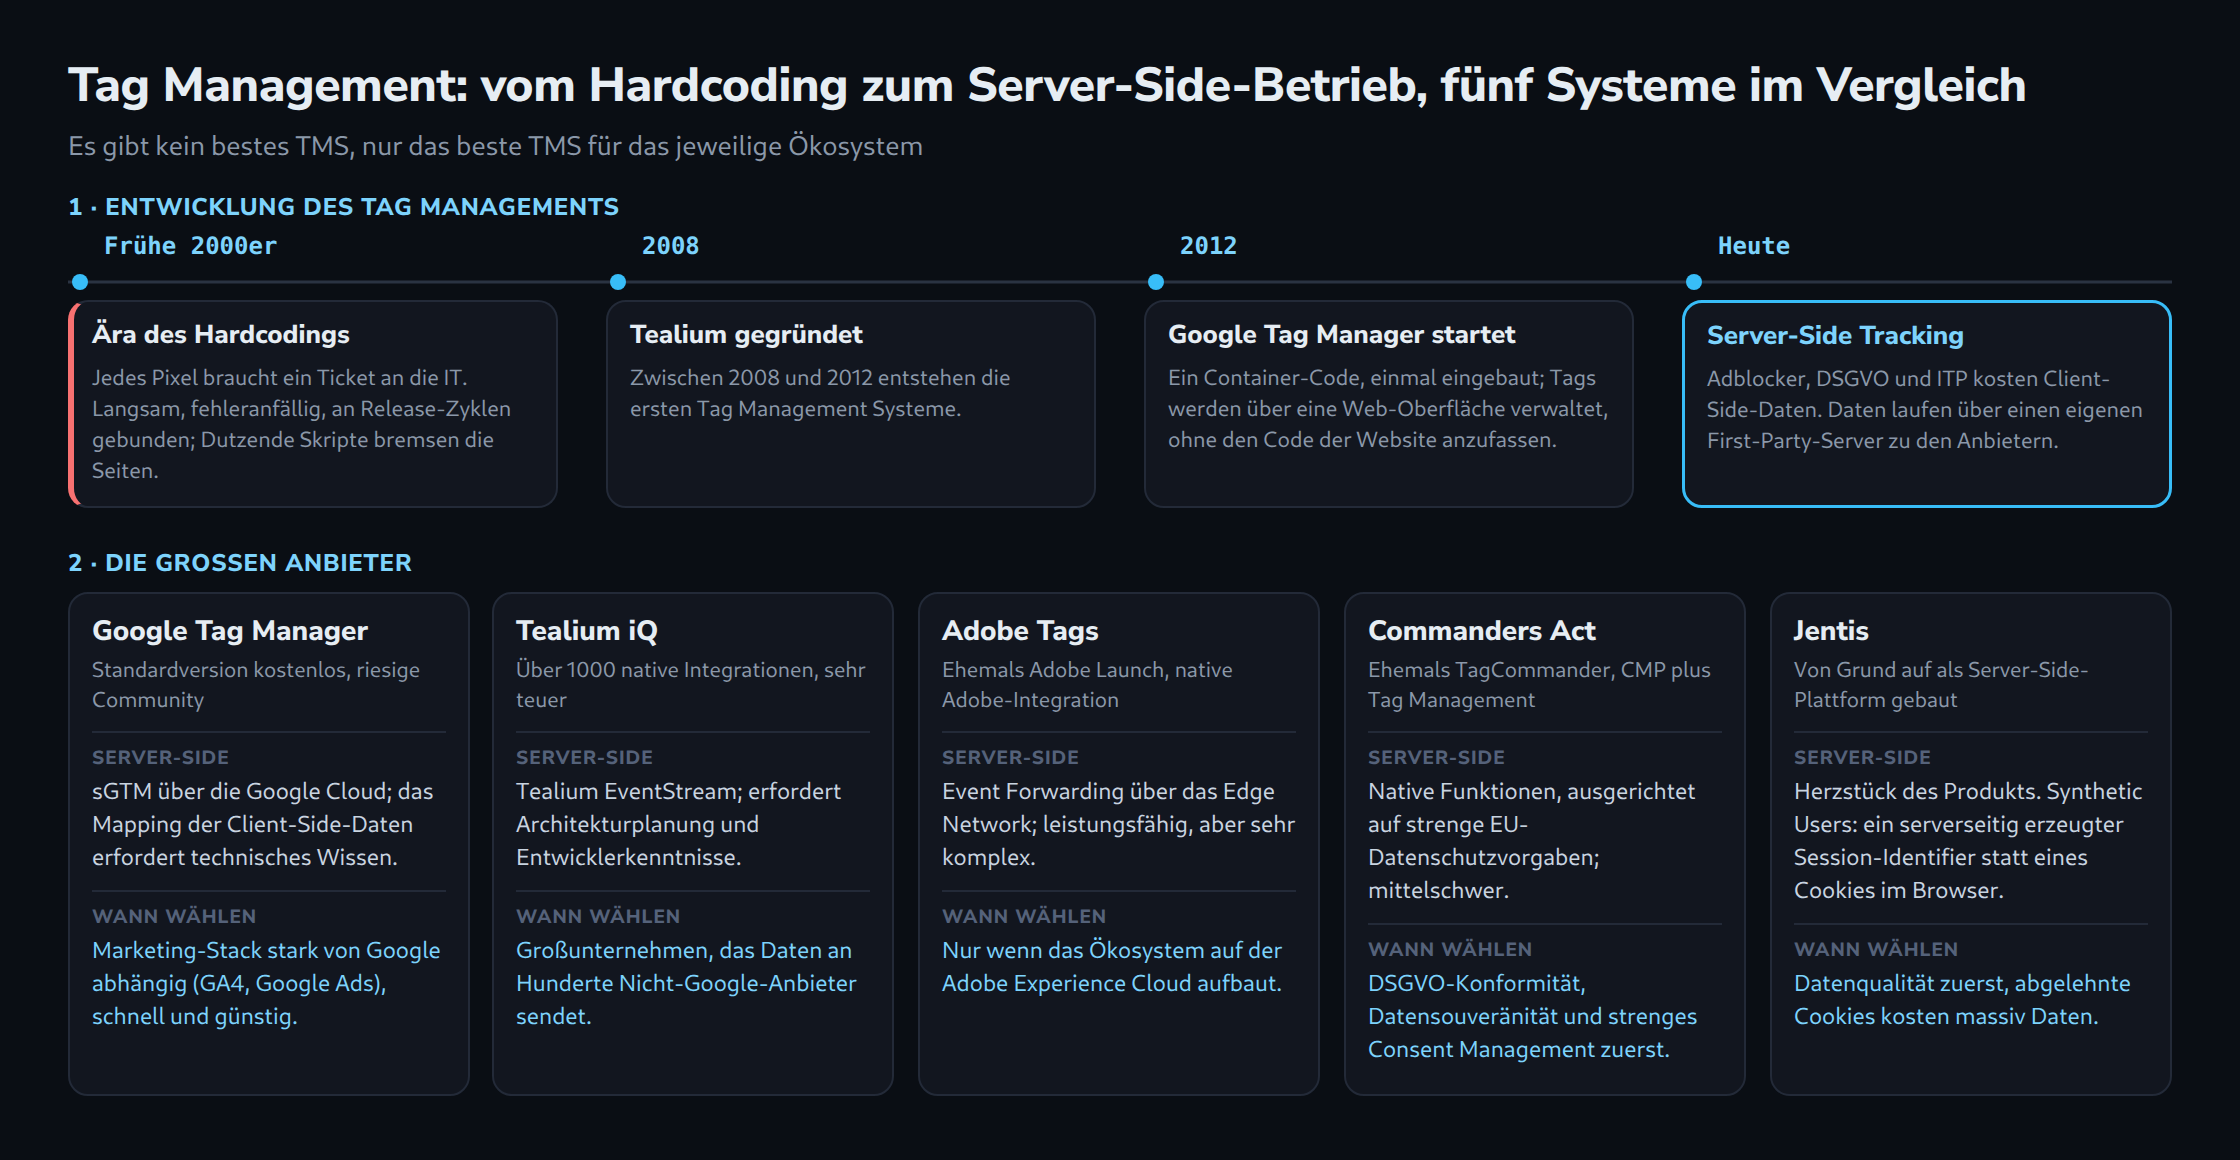Click the 'Google Tag Manager startet' card title
Screen dimensions: 2240x1160
coord(1342,334)
